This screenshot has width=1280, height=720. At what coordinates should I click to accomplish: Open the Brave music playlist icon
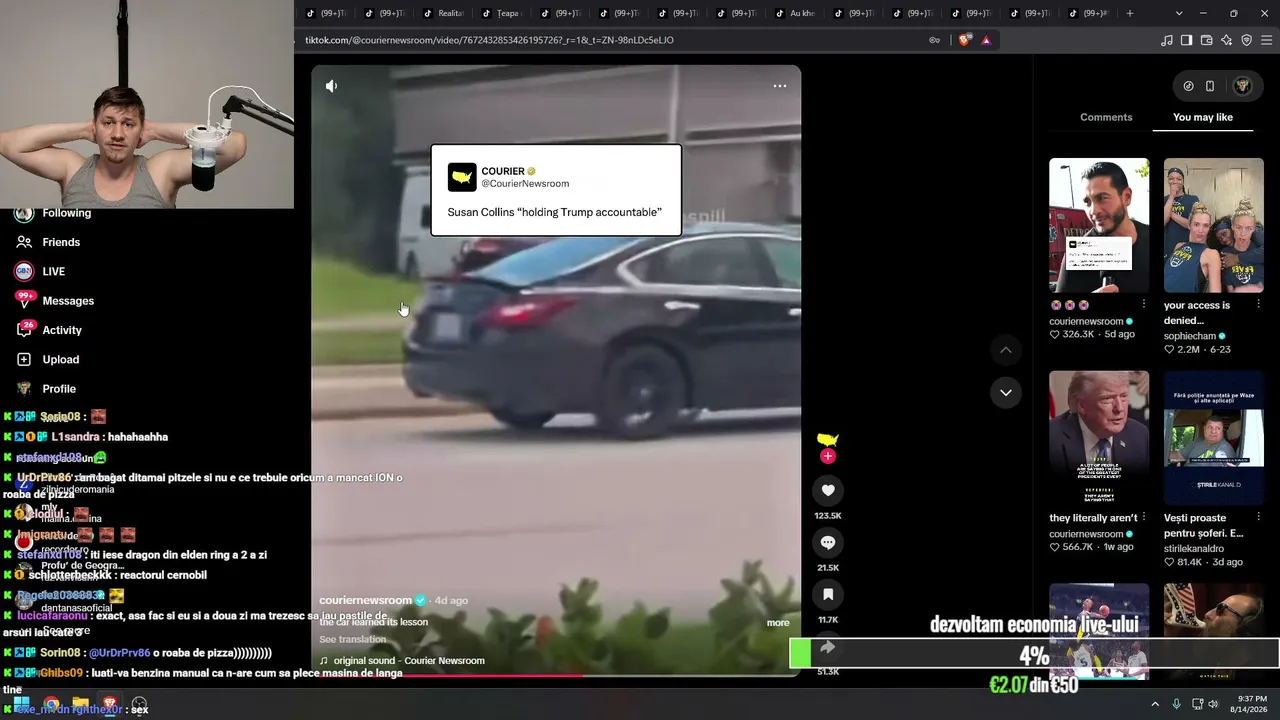(x=1166, y=40)
